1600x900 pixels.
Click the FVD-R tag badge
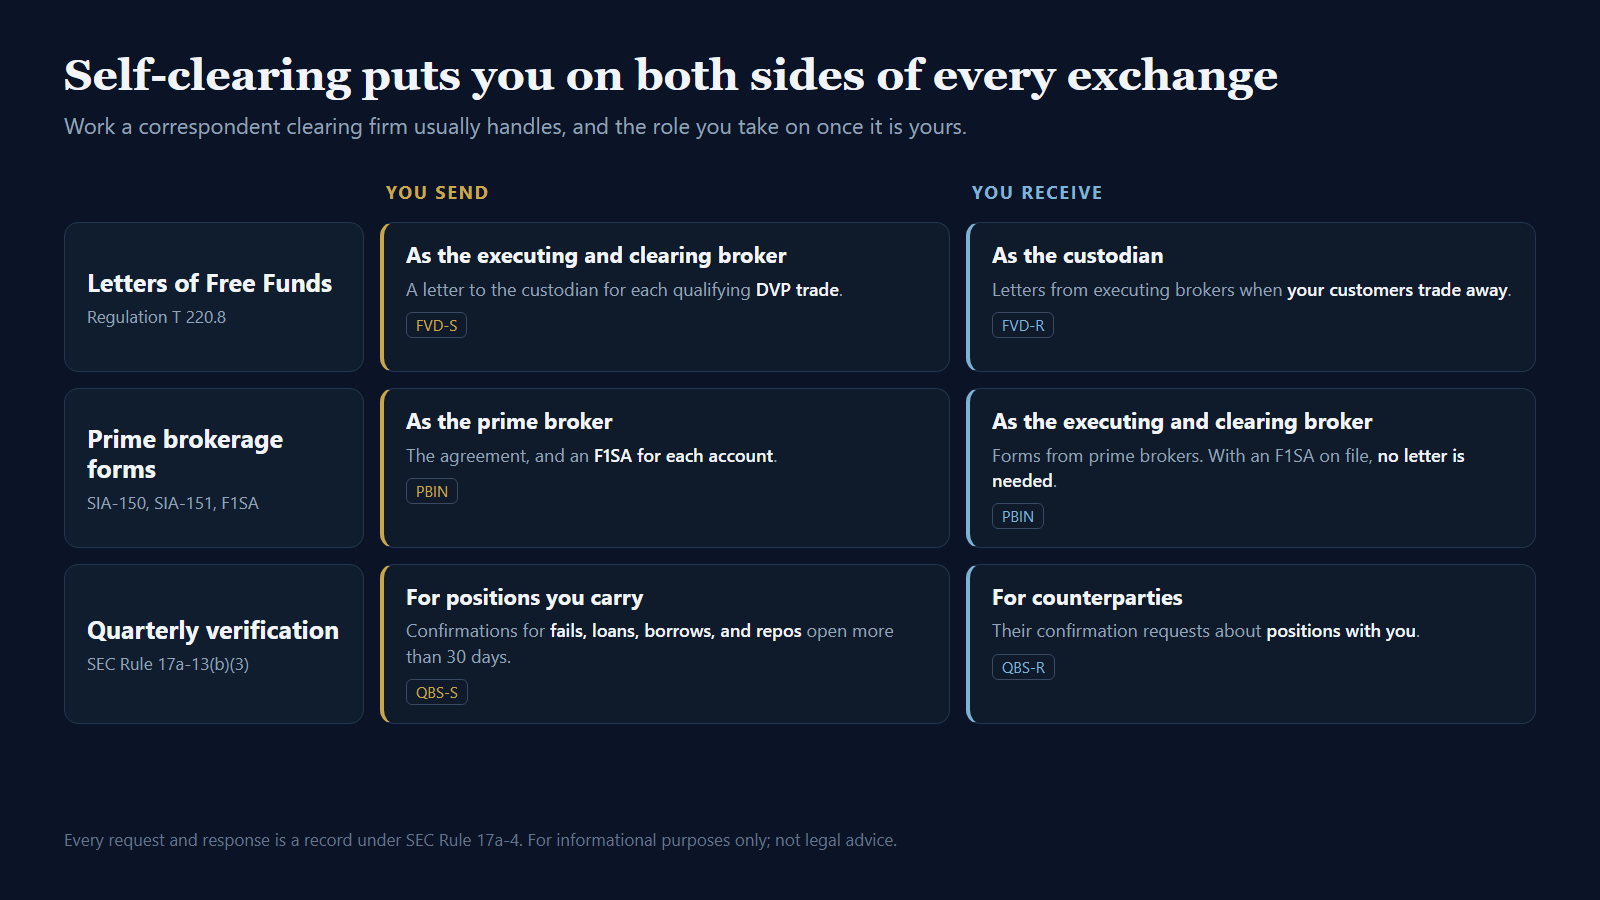tap(1022, 325)
